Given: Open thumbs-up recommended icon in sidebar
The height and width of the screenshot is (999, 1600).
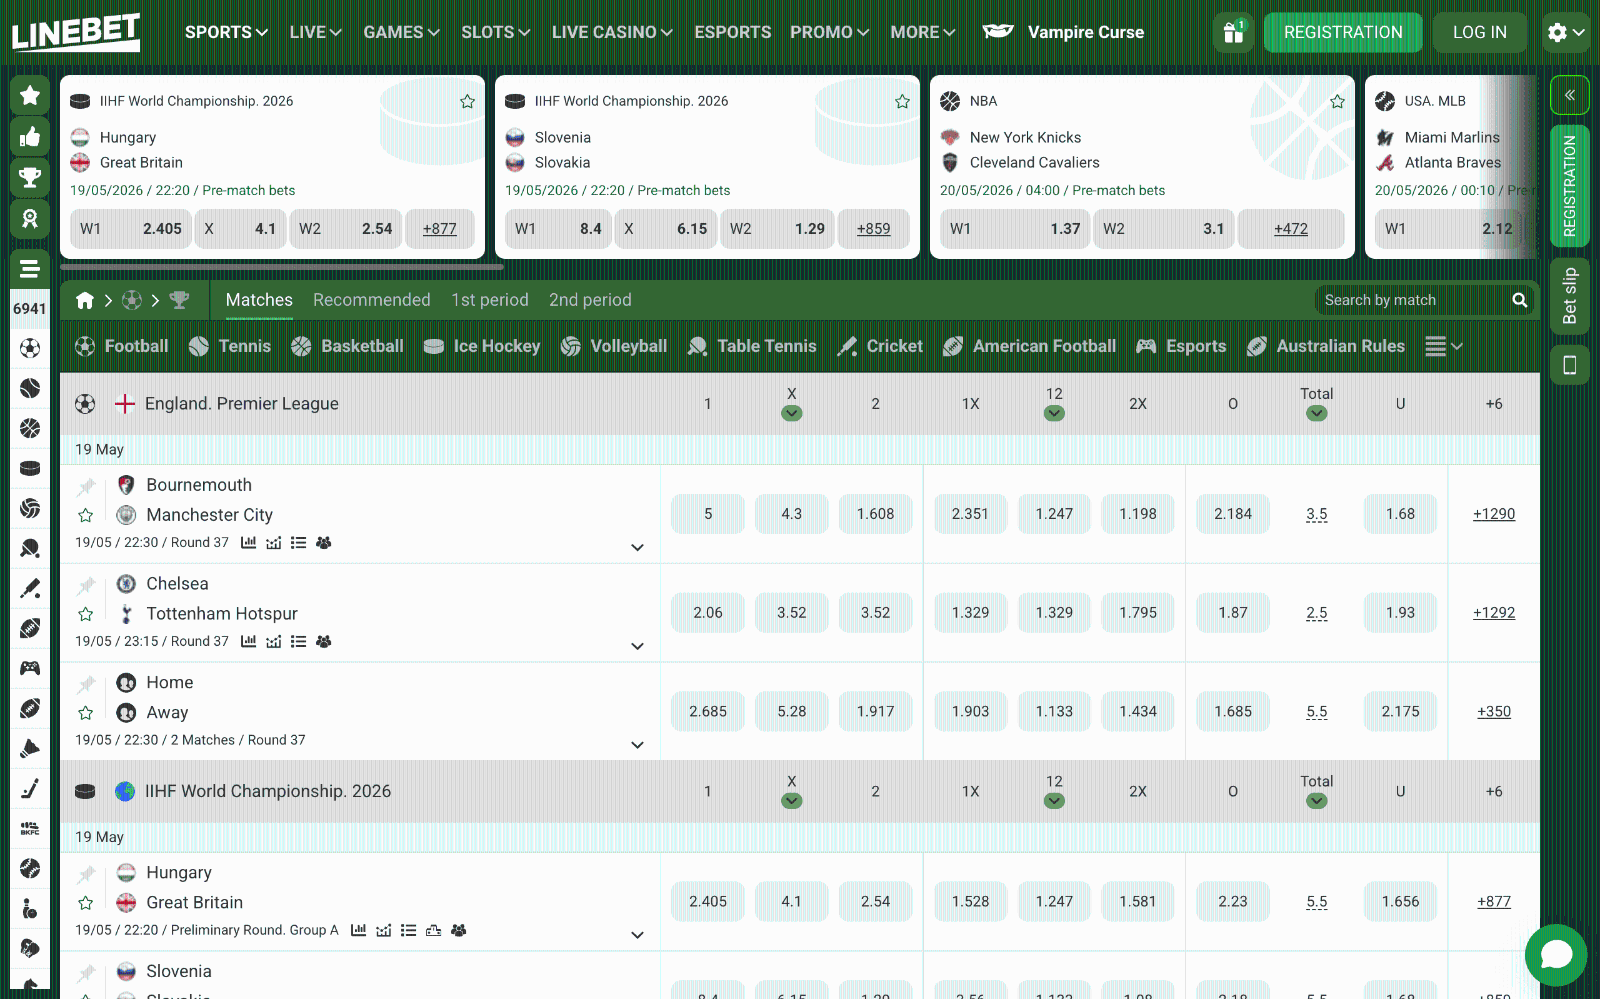Looking at the screenshot, I should (30, 137).
